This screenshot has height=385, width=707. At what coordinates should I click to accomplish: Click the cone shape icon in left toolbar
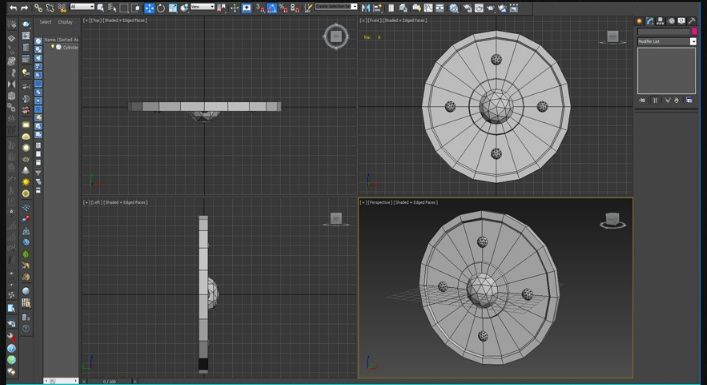pyautogui.click(x=26, y=170)
